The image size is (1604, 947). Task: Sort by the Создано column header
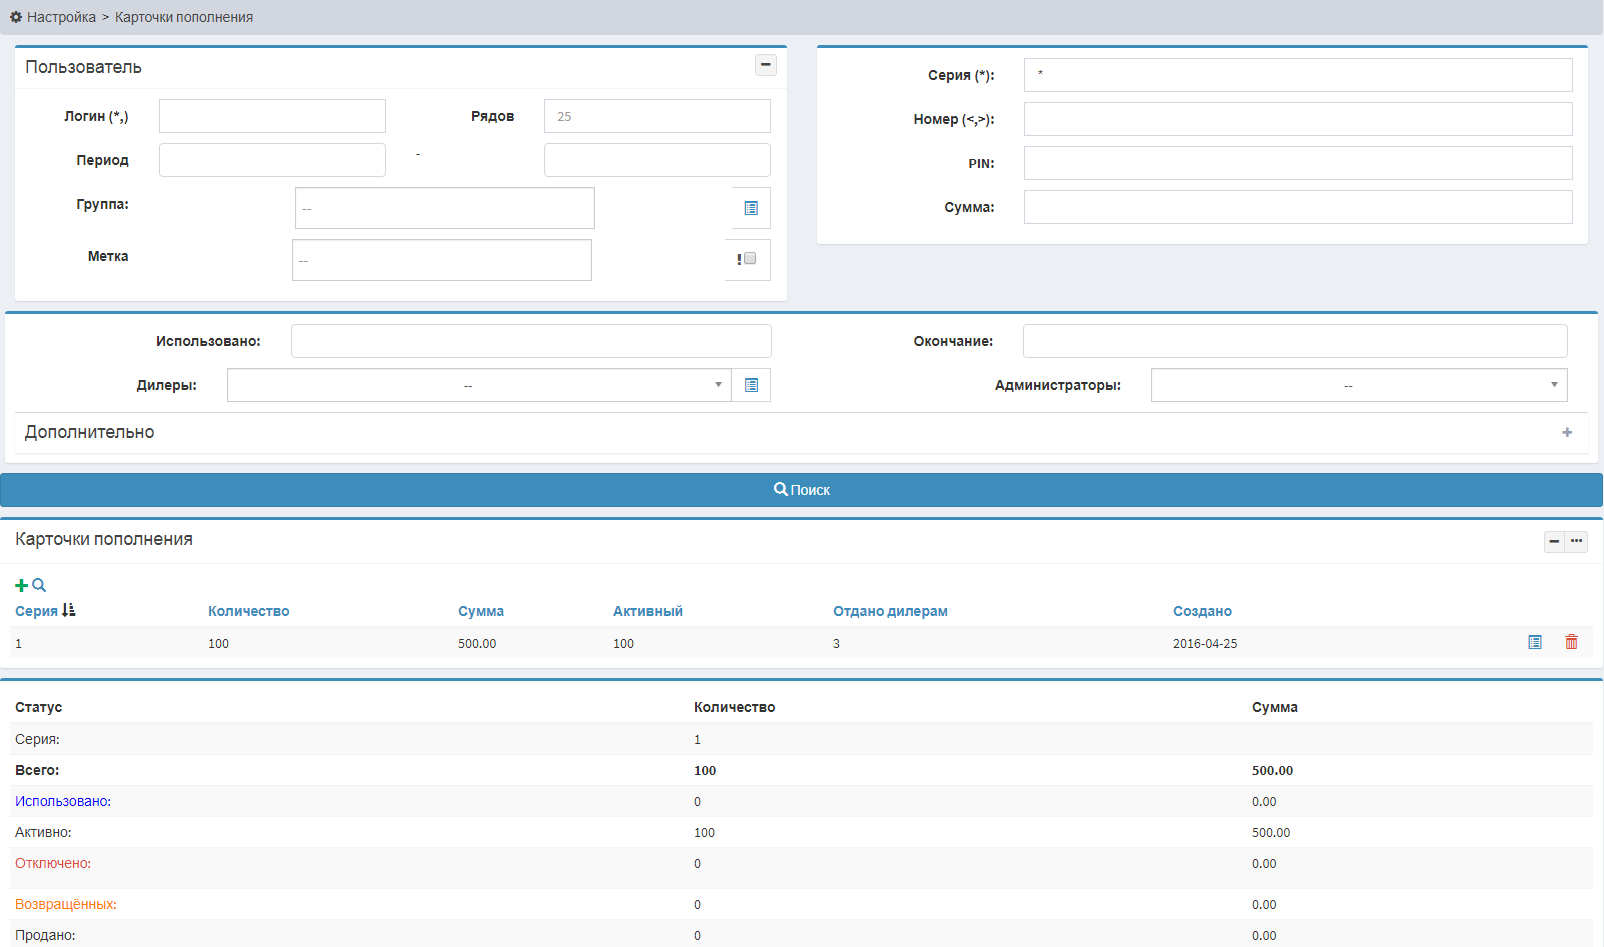pyautogui.click(x=1202, y=611)
